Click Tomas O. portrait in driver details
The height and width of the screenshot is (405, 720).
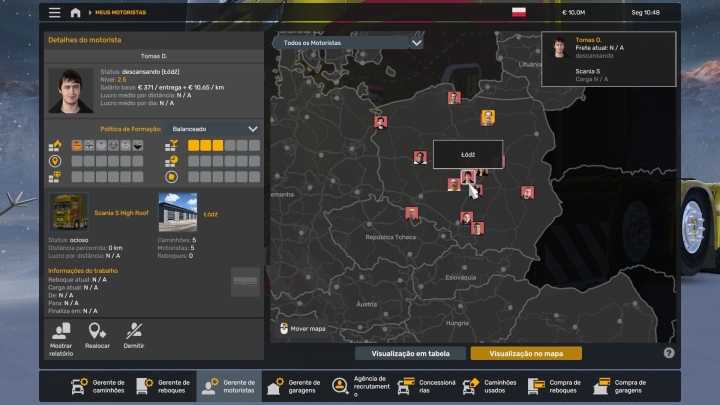71,90
